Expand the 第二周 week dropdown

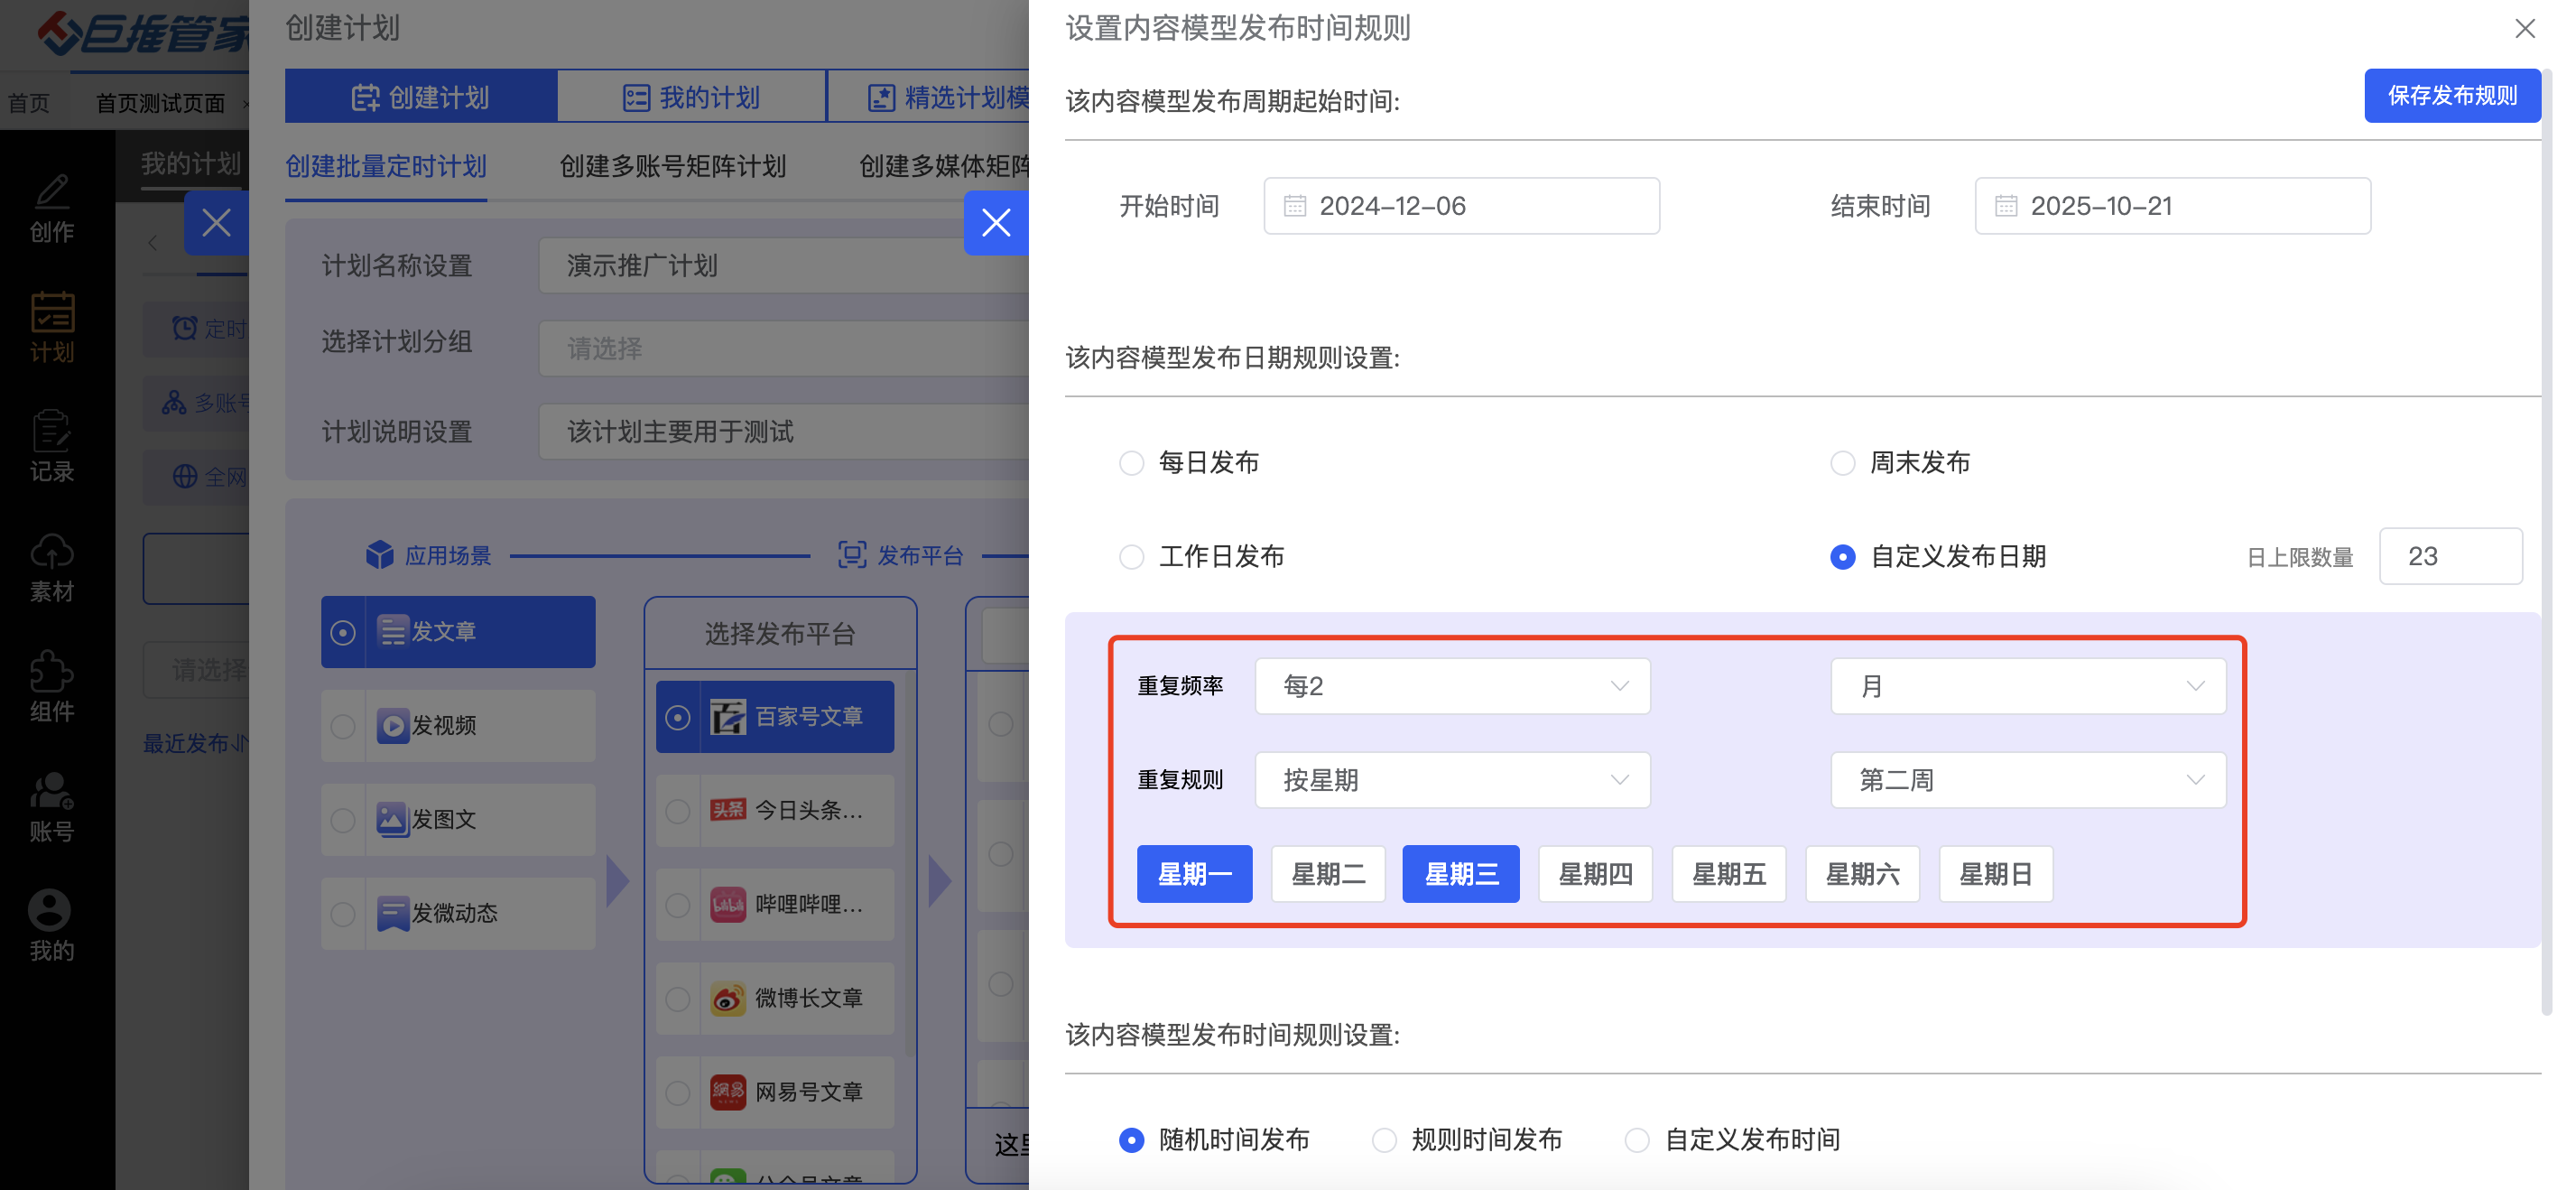coord(2027,780)
